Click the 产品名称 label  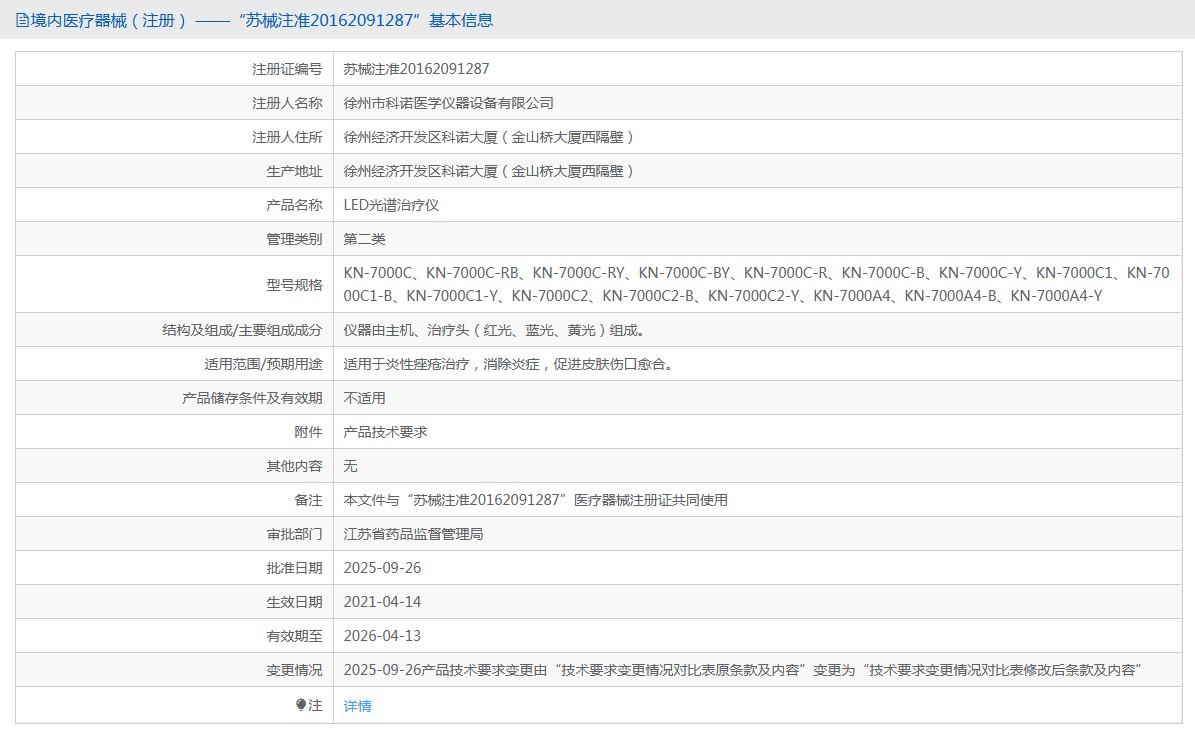coord(294,205)
